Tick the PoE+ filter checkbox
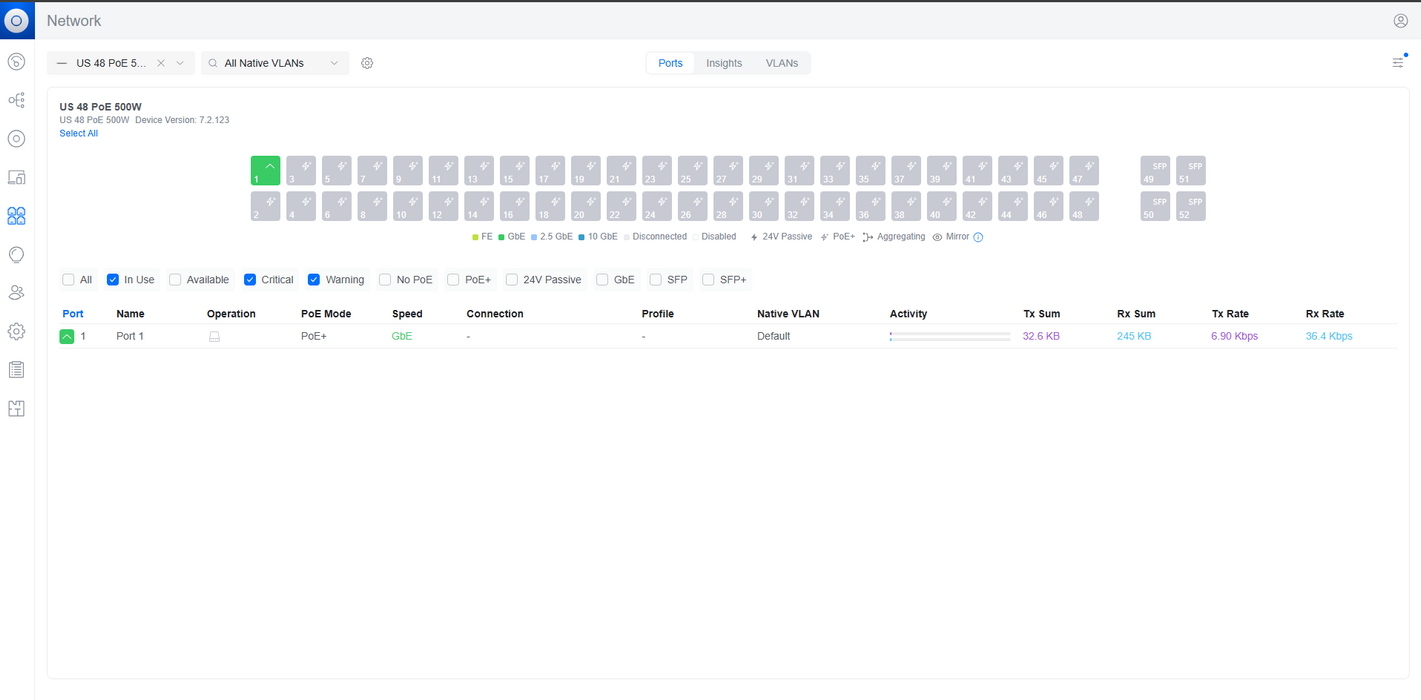 (x=453, y=280)
